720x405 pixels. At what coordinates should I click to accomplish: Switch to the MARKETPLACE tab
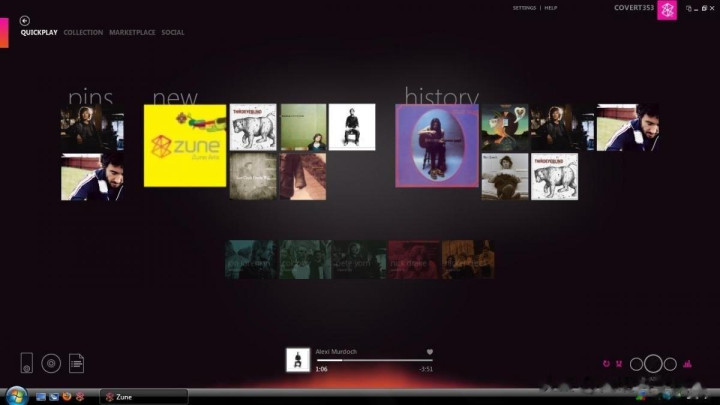[x=132, y=33]
